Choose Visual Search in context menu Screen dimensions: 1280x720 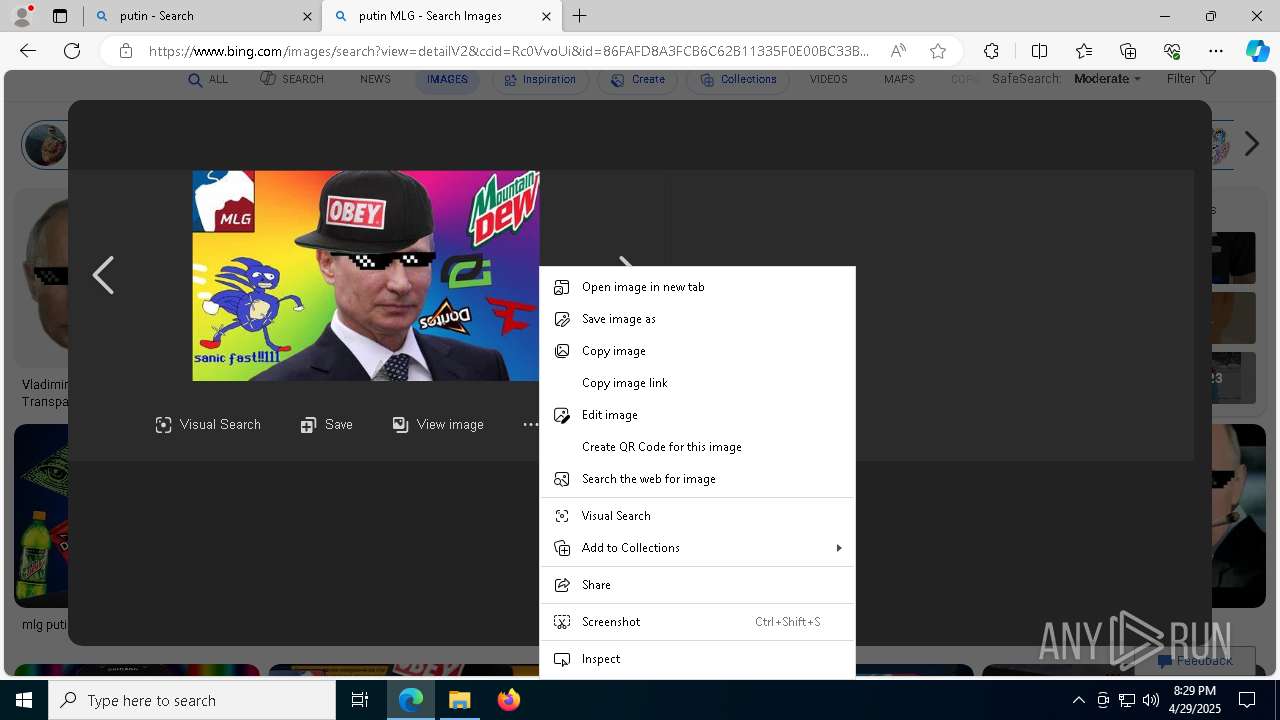697,516
